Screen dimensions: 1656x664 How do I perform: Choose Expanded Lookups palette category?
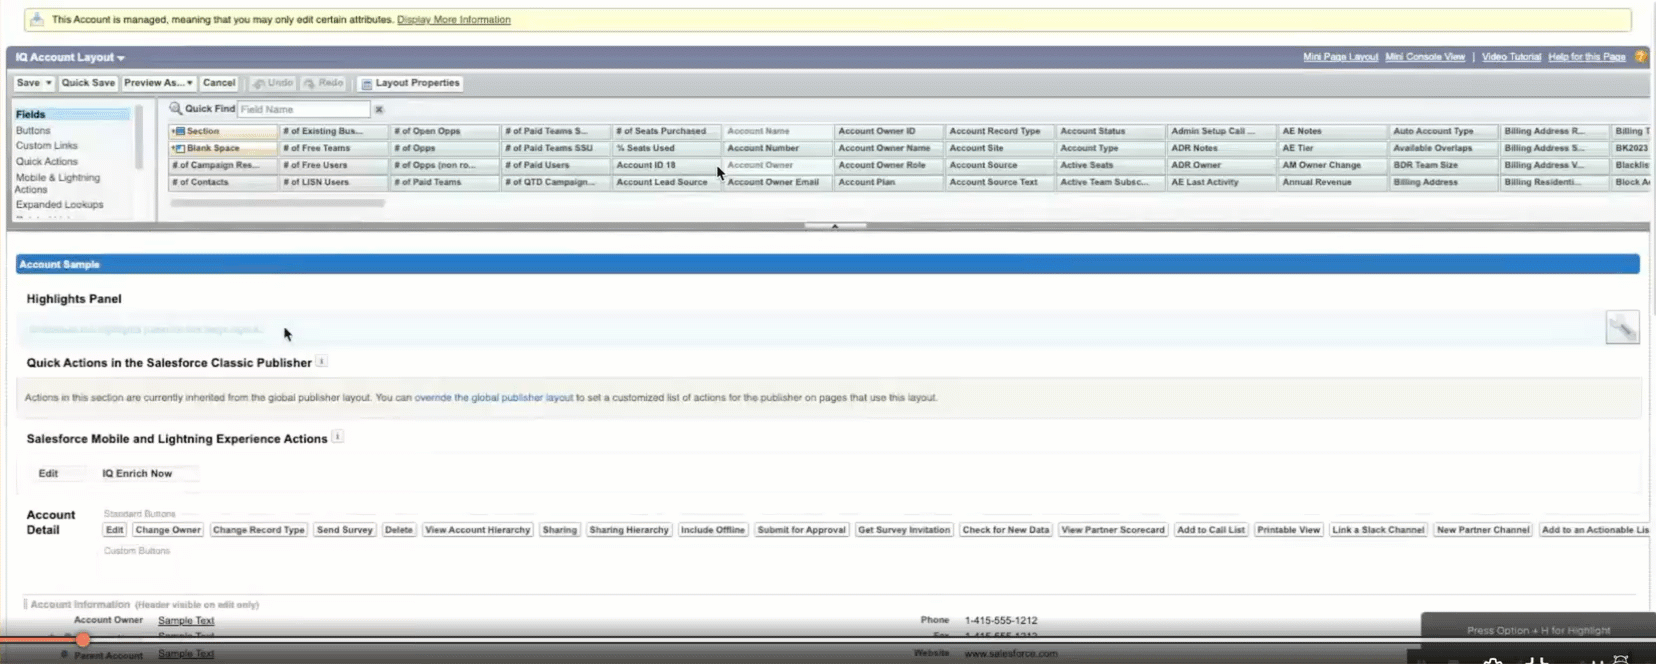[59, 204]
